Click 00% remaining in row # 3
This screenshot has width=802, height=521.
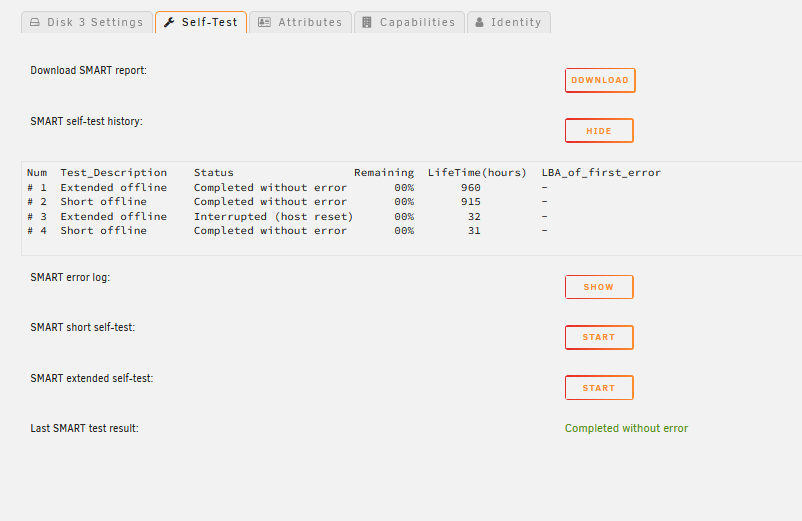404,217
